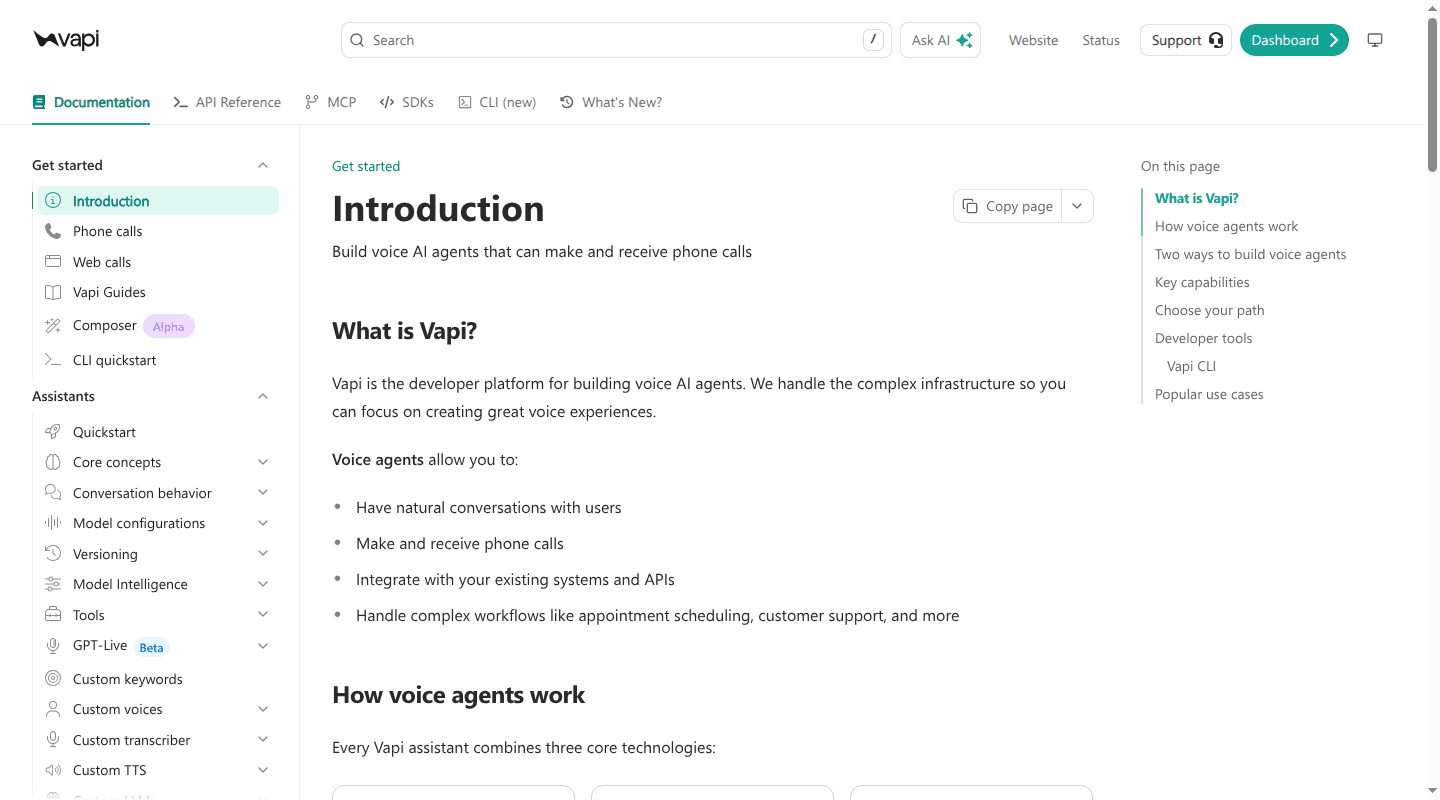Open the What's New? tab
1440x800 pixels.
(x=611, y=102)
